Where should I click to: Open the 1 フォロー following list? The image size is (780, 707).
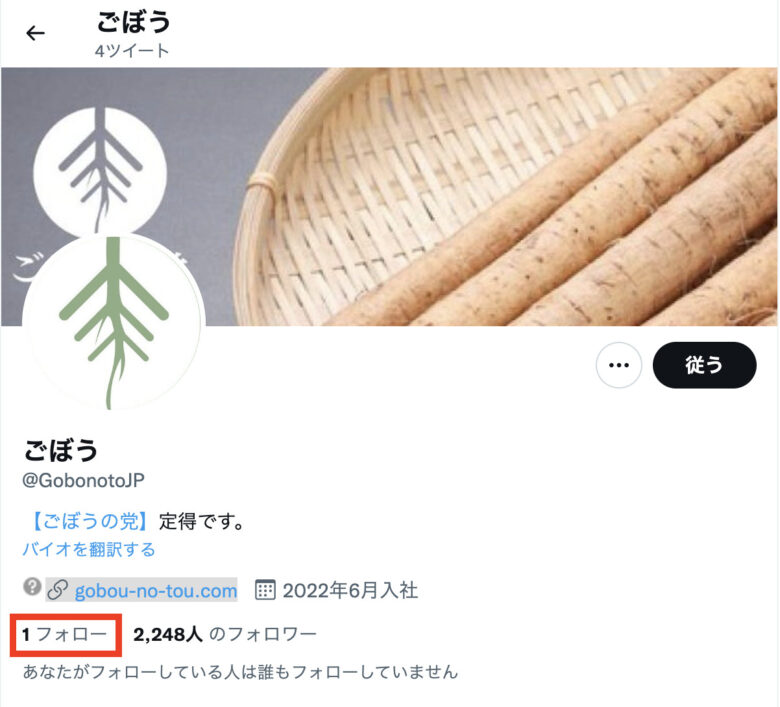65,634
